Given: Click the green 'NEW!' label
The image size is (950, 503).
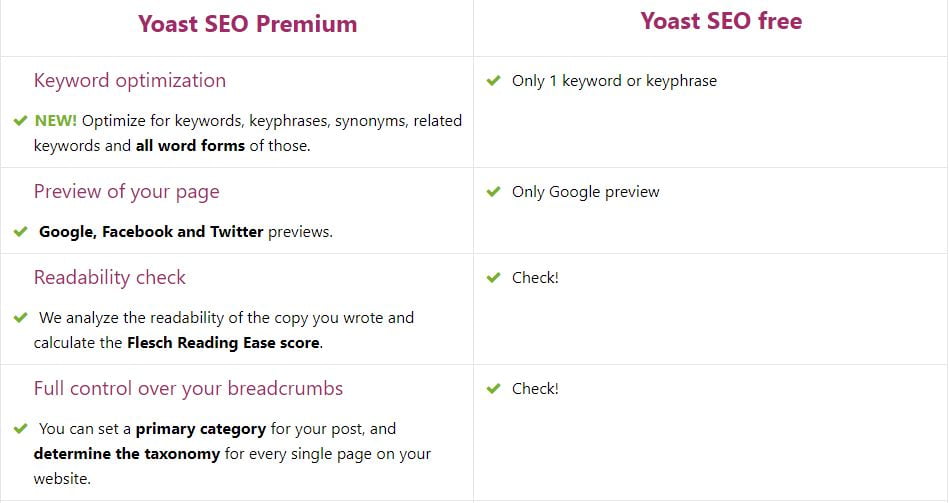Looking at the screenshot, I should pos(56,121).
